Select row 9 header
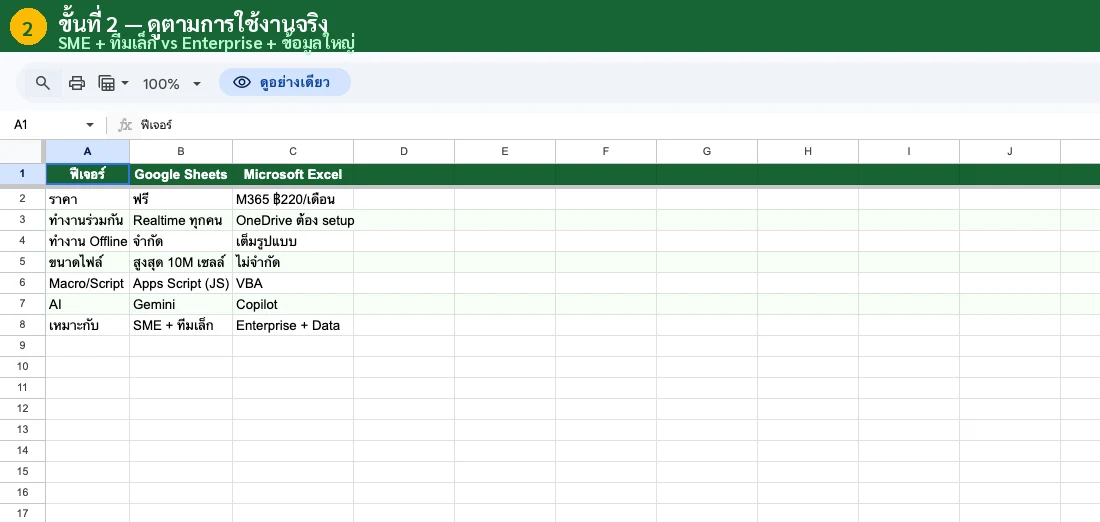The height and width of the screenshot is (522, 1100). coord(22,346)
